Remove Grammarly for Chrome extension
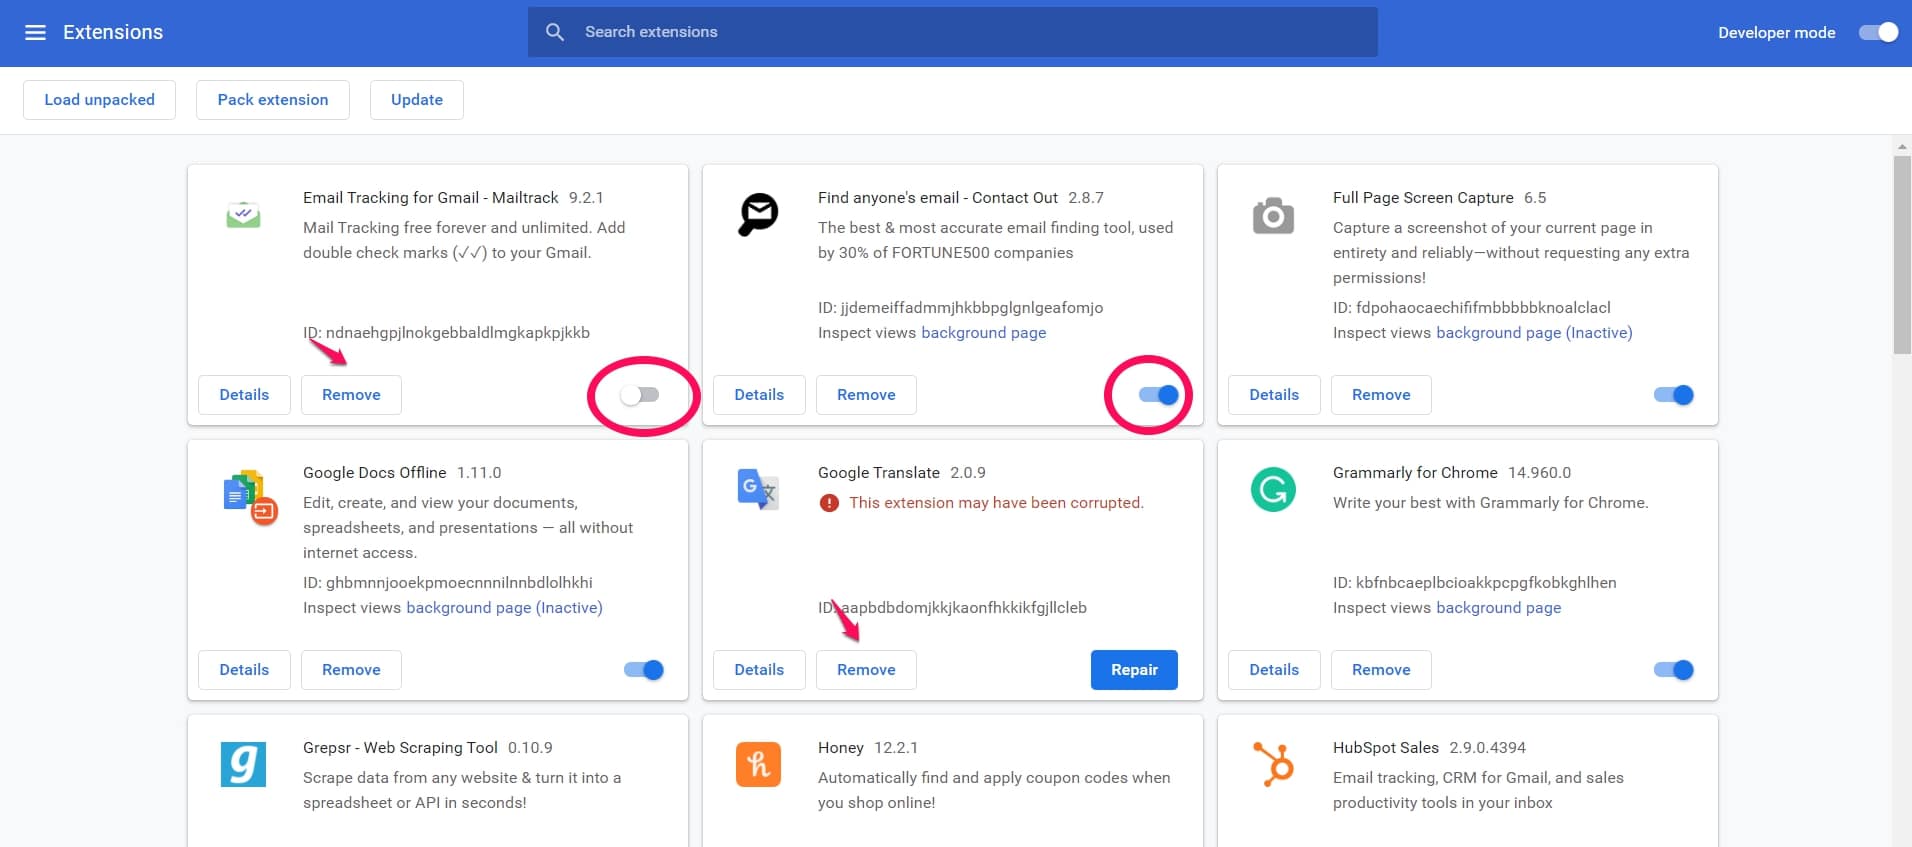 pyautogui.click(x=1381, y=670)
